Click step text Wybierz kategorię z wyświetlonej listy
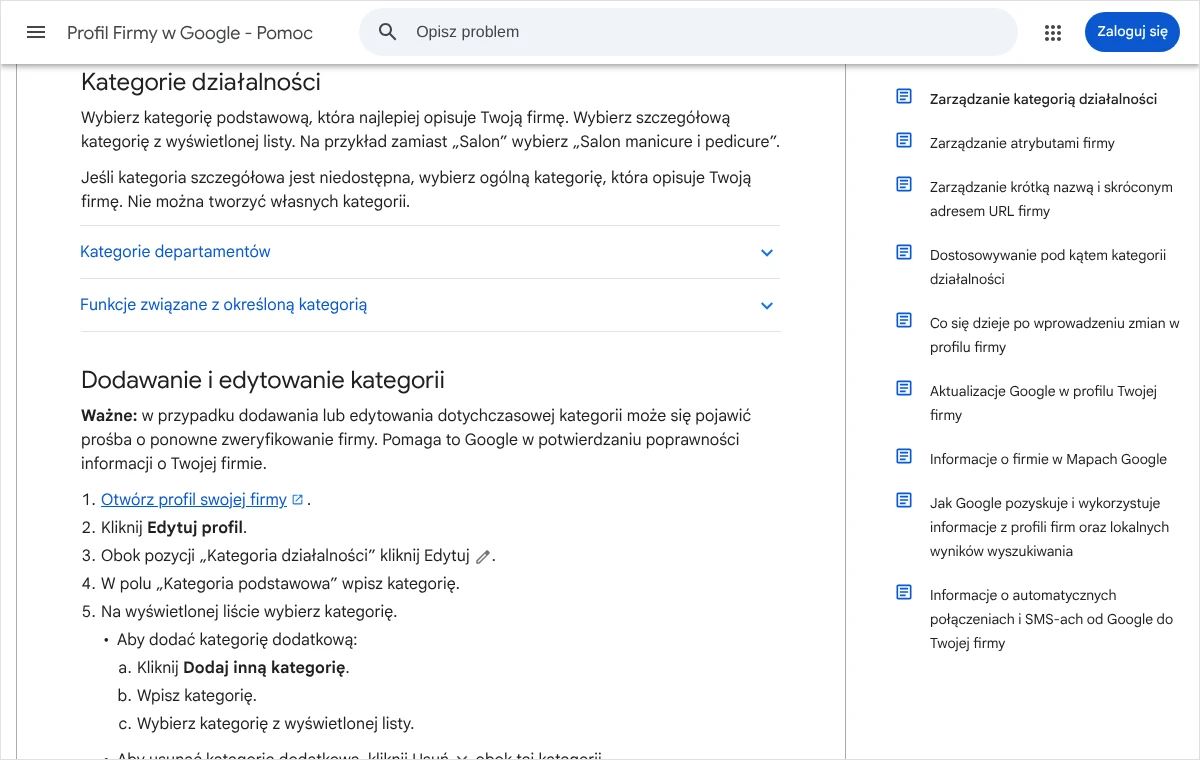Viewport: 1200px width, 760px height. point(275,723)
